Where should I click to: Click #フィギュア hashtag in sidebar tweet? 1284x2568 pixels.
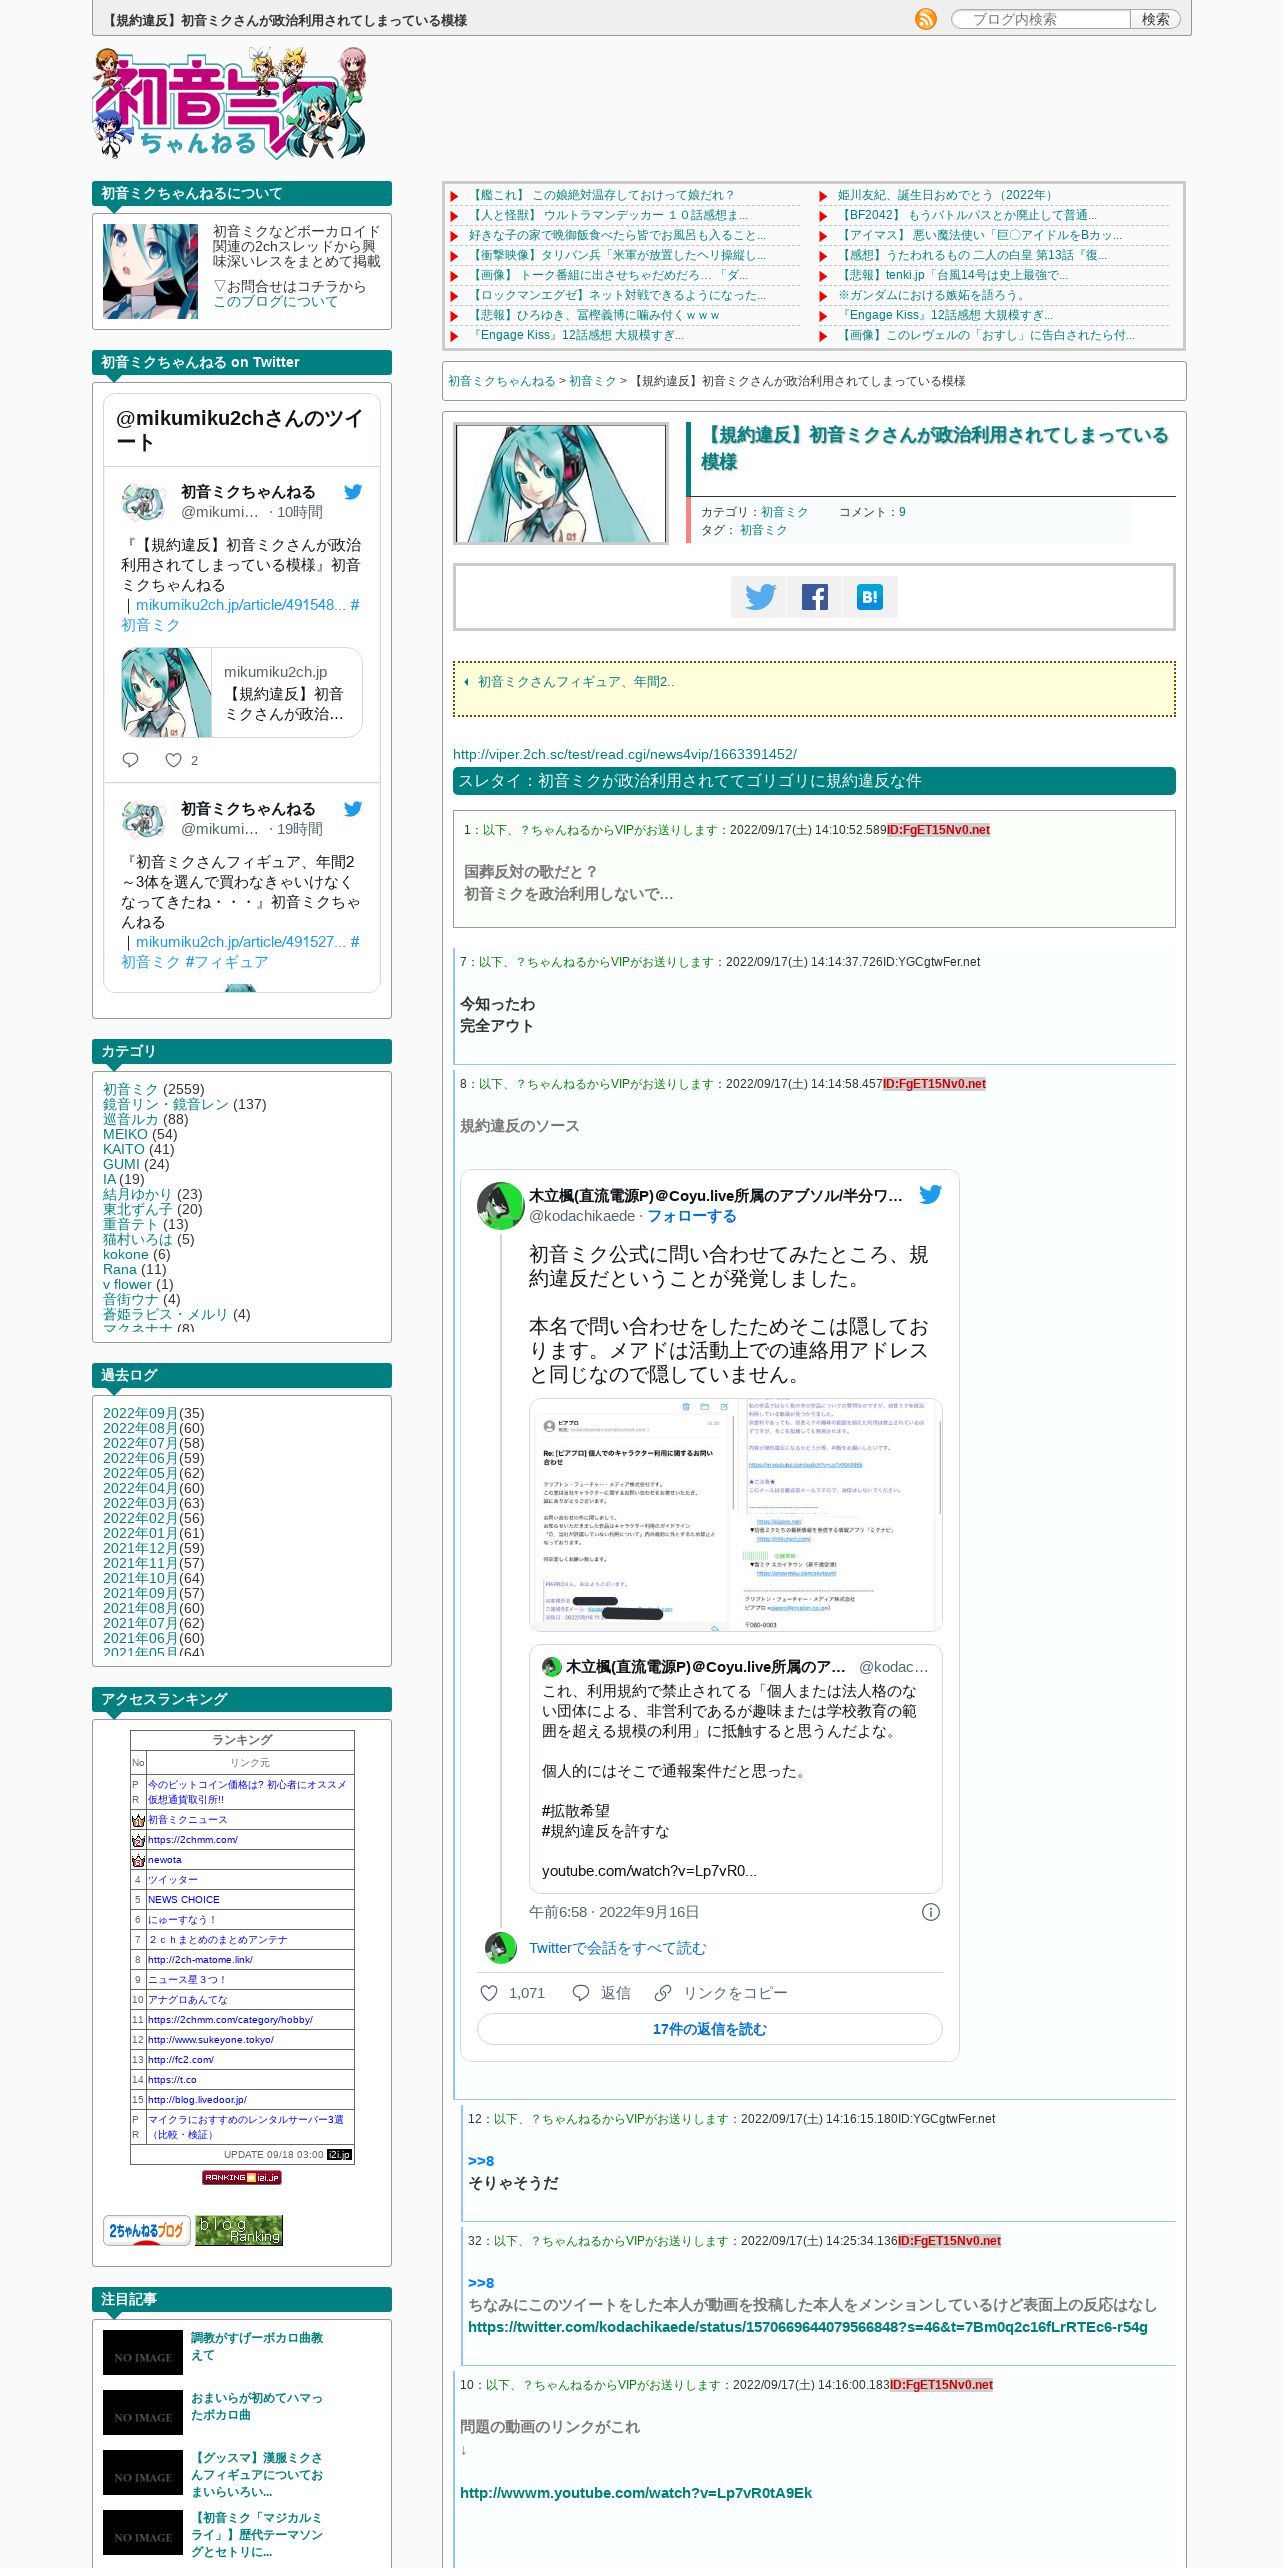[x=226, y=962]
